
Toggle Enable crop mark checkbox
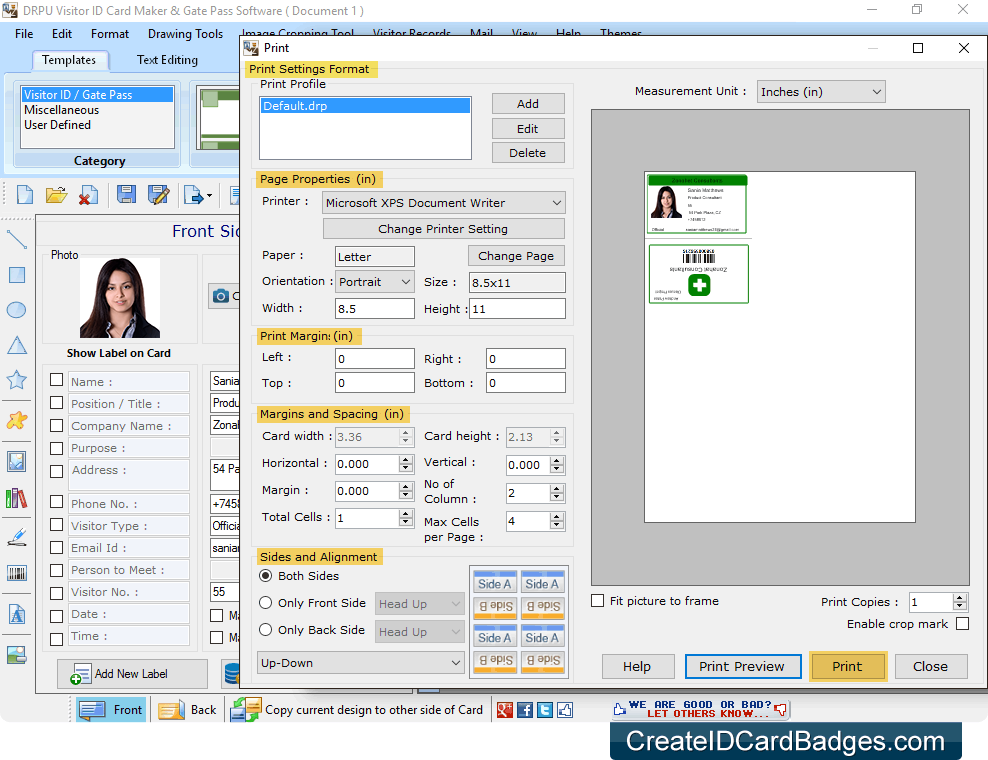962,623
